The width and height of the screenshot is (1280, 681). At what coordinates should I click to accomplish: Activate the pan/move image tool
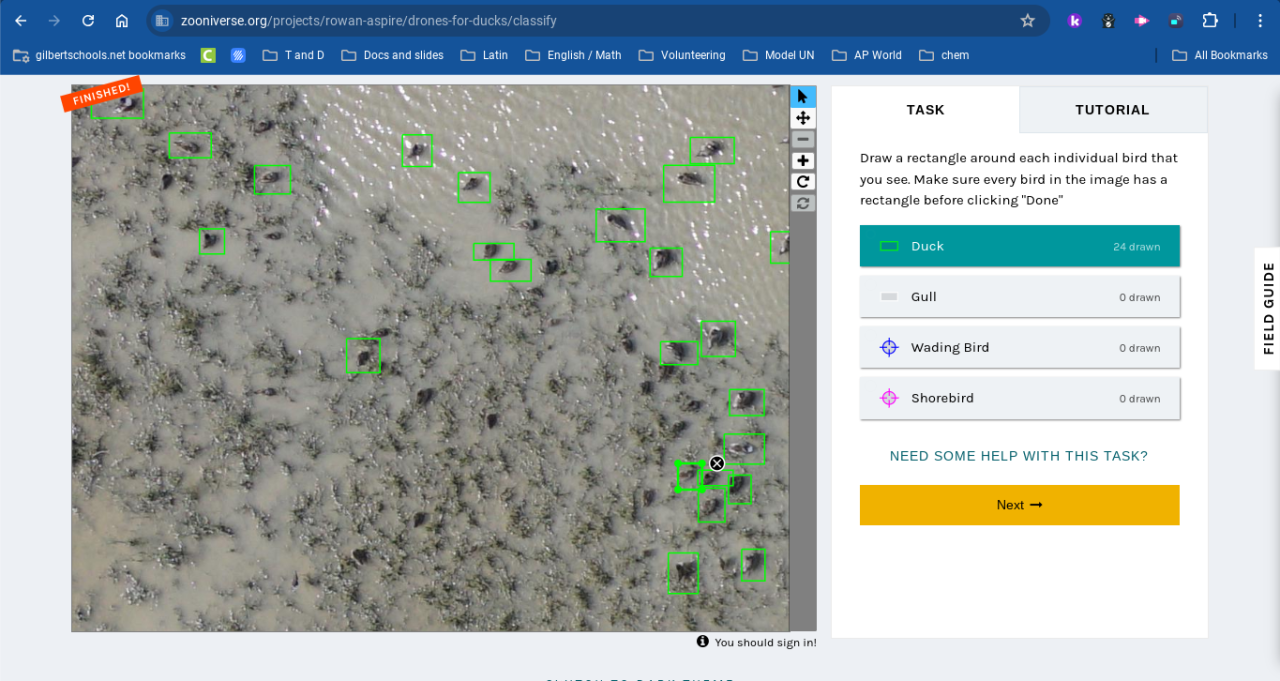(x=803, y=118)
